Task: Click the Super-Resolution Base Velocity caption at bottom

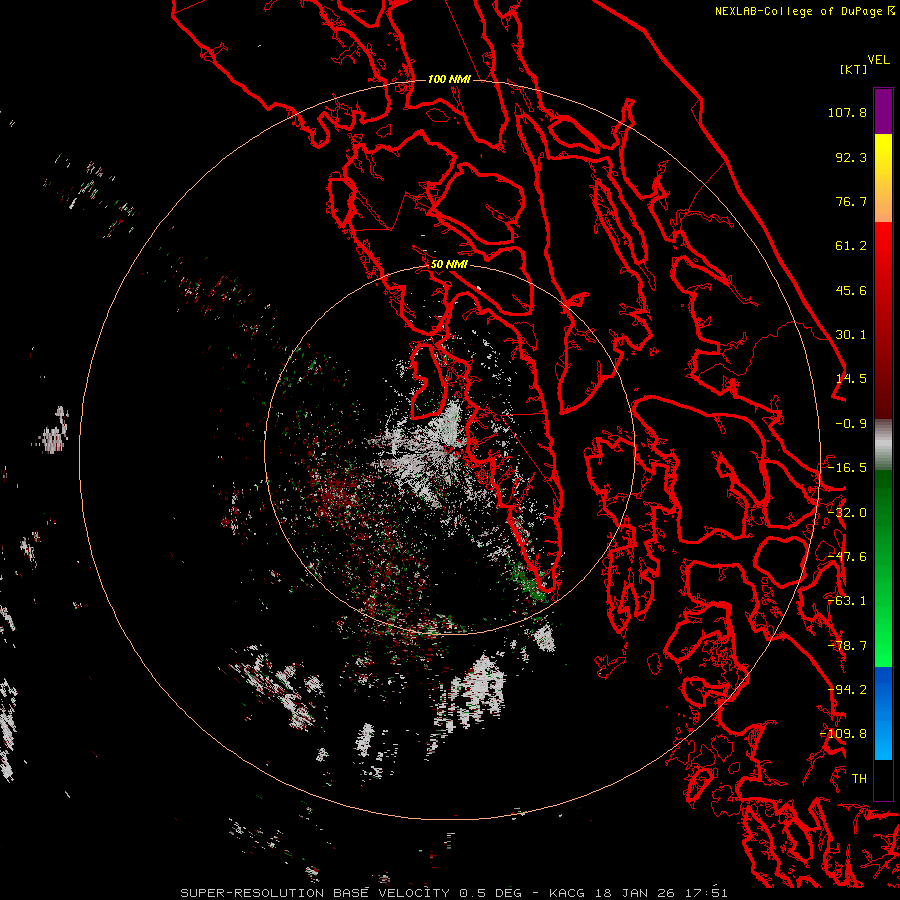Action: [454, 893]
